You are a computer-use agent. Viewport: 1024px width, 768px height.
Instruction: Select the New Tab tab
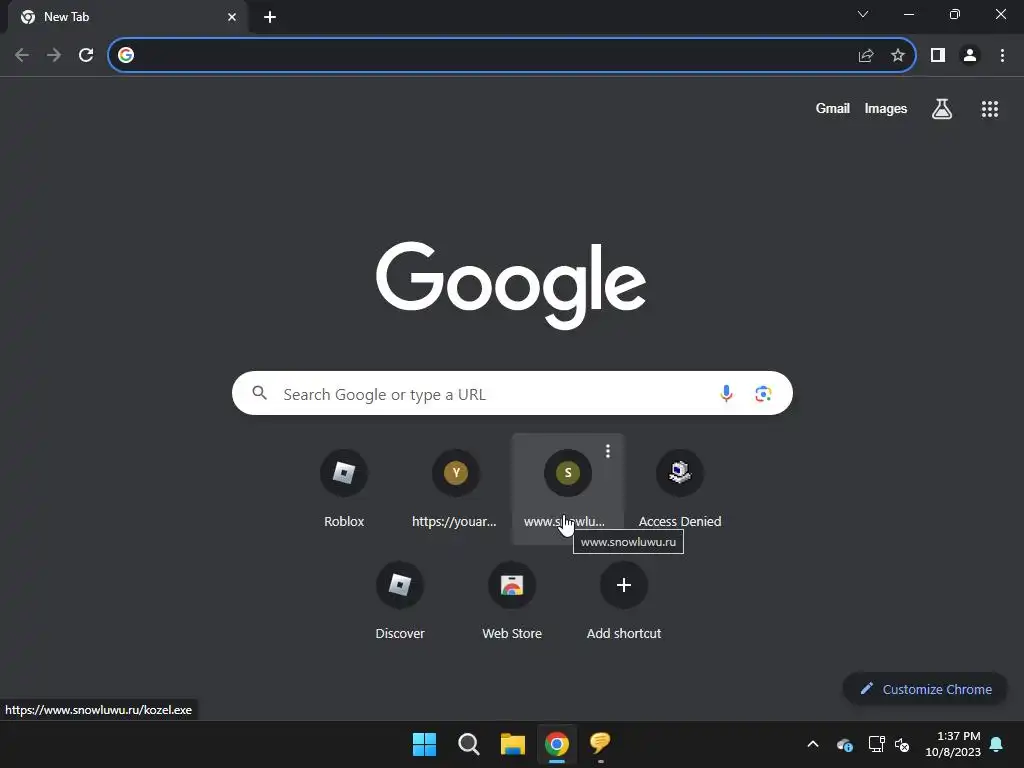click(127, 17)
